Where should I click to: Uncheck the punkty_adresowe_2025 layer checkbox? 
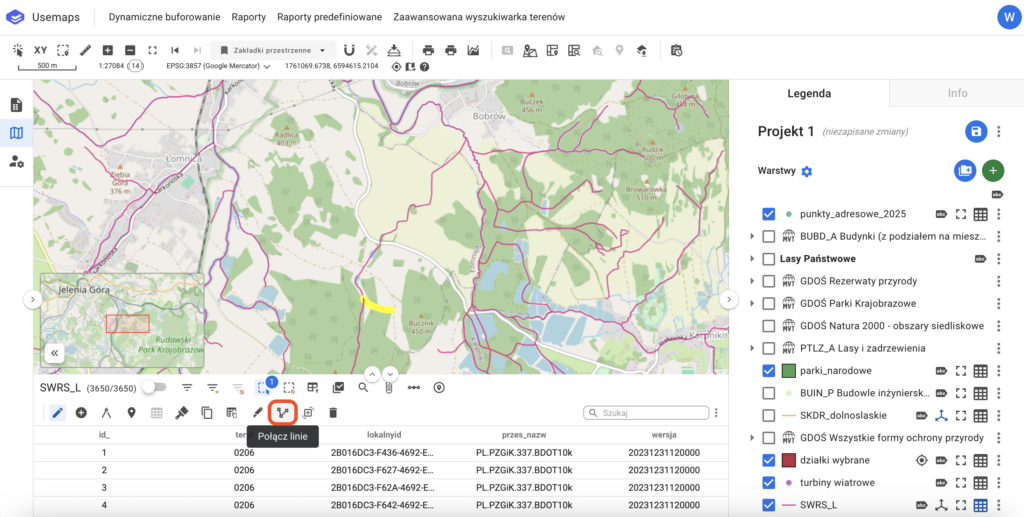point(768,214)
